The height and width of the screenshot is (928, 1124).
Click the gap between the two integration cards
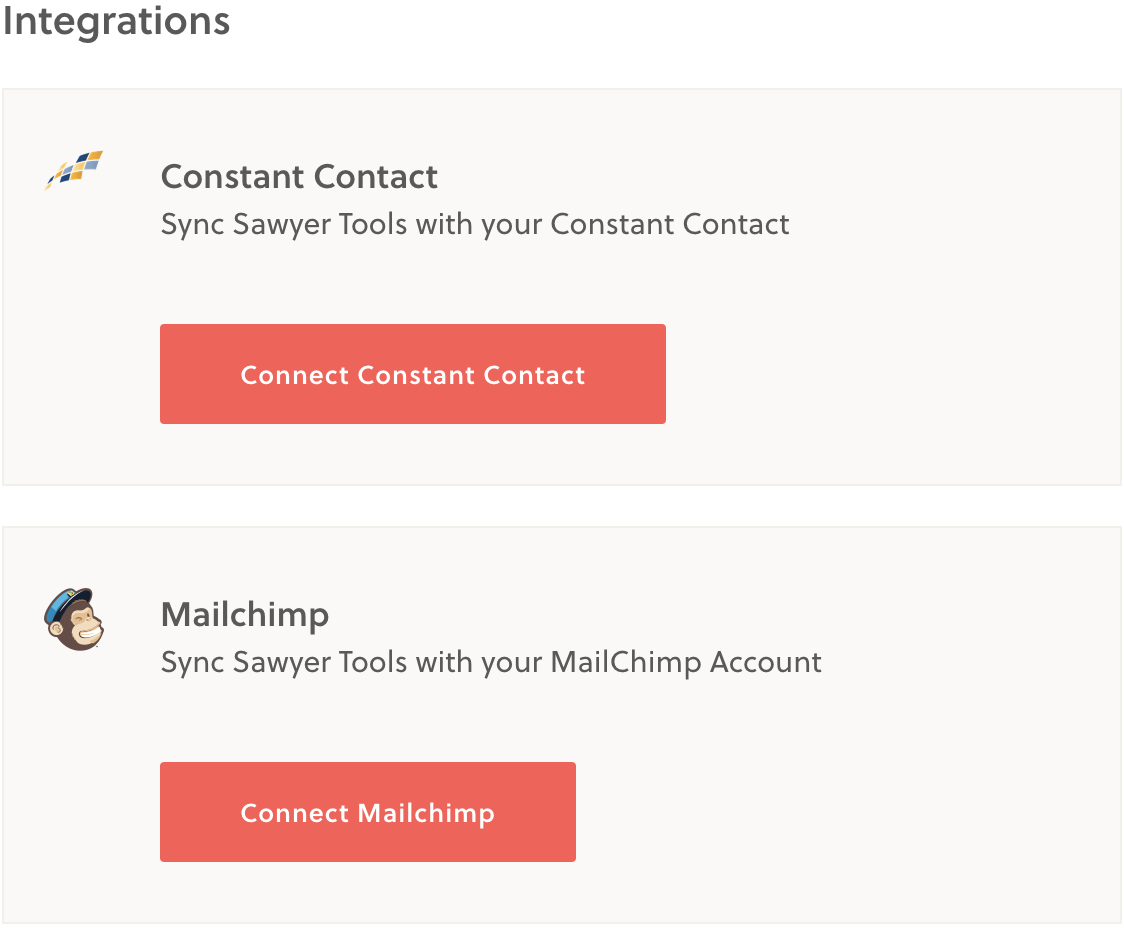[562, 506]
